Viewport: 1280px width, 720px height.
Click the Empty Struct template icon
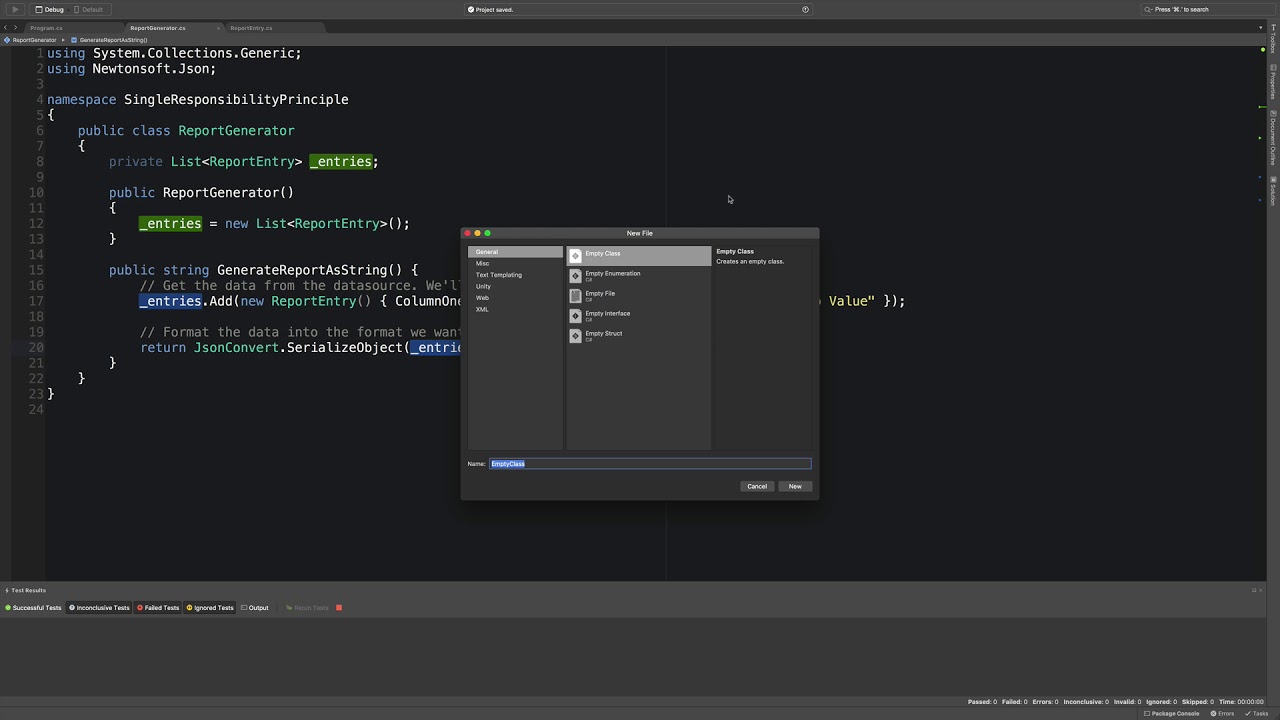pos(575,336)
